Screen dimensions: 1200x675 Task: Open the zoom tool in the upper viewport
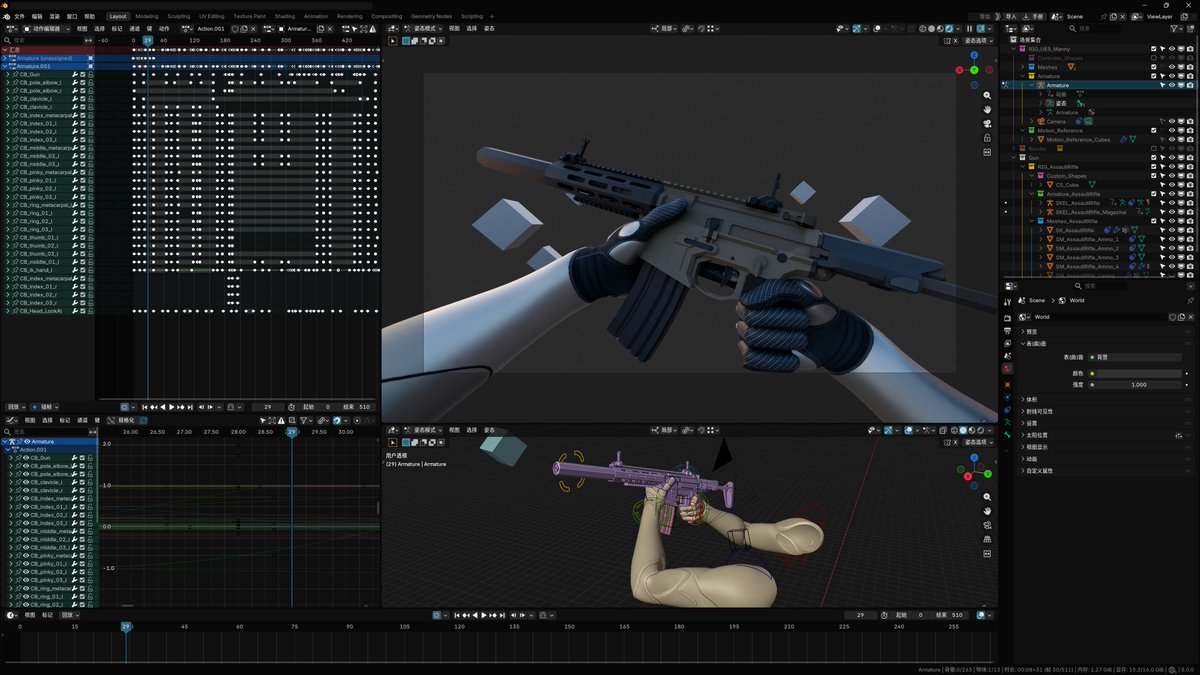click(x=988, y=94)
